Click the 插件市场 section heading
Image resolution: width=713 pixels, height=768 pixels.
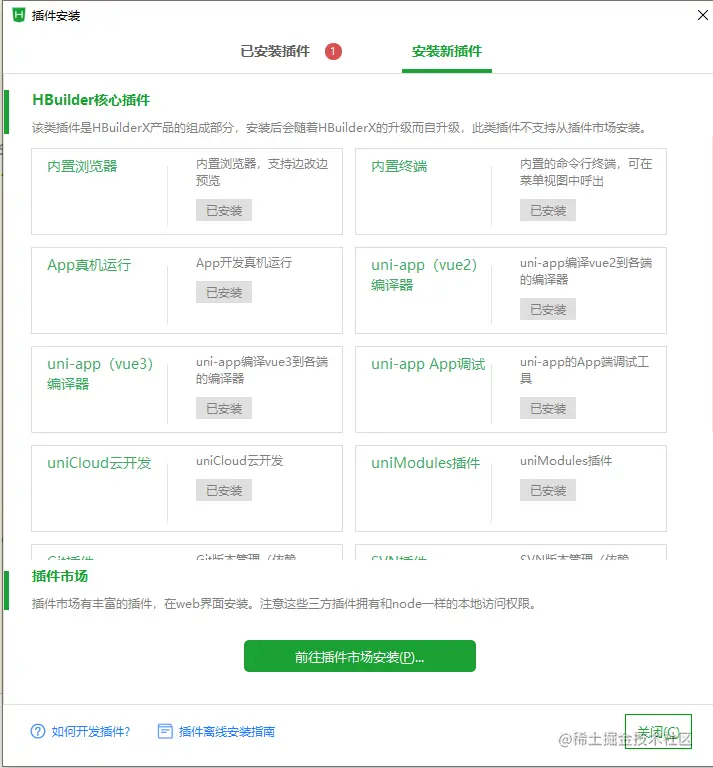pos(60,576)
